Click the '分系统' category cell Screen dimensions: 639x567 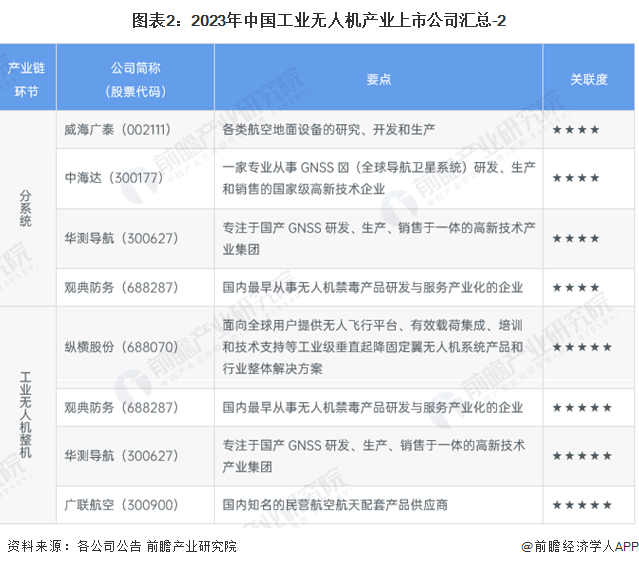pyautogui.click(x=26, y=208)
